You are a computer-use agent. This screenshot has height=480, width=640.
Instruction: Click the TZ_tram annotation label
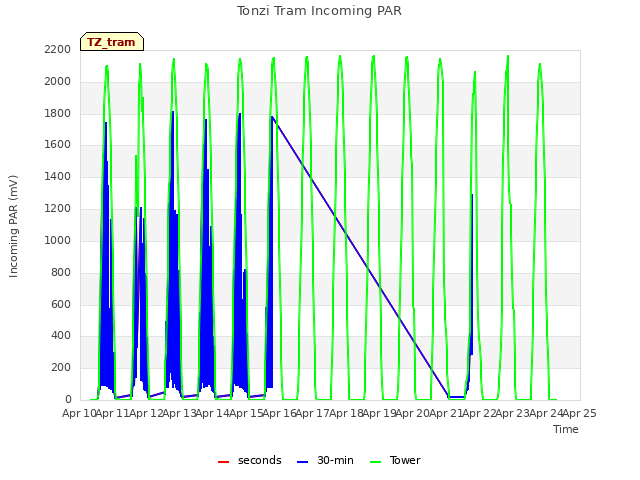111,42
